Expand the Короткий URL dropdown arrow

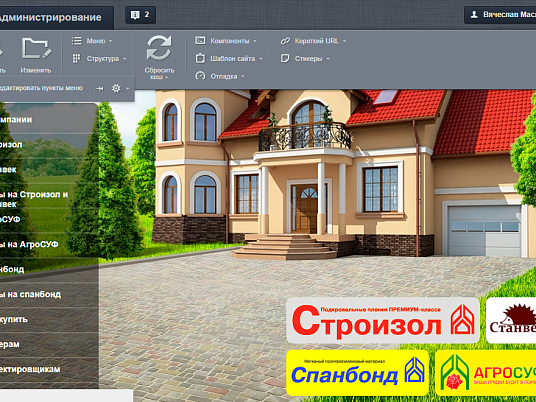[344, 41]
